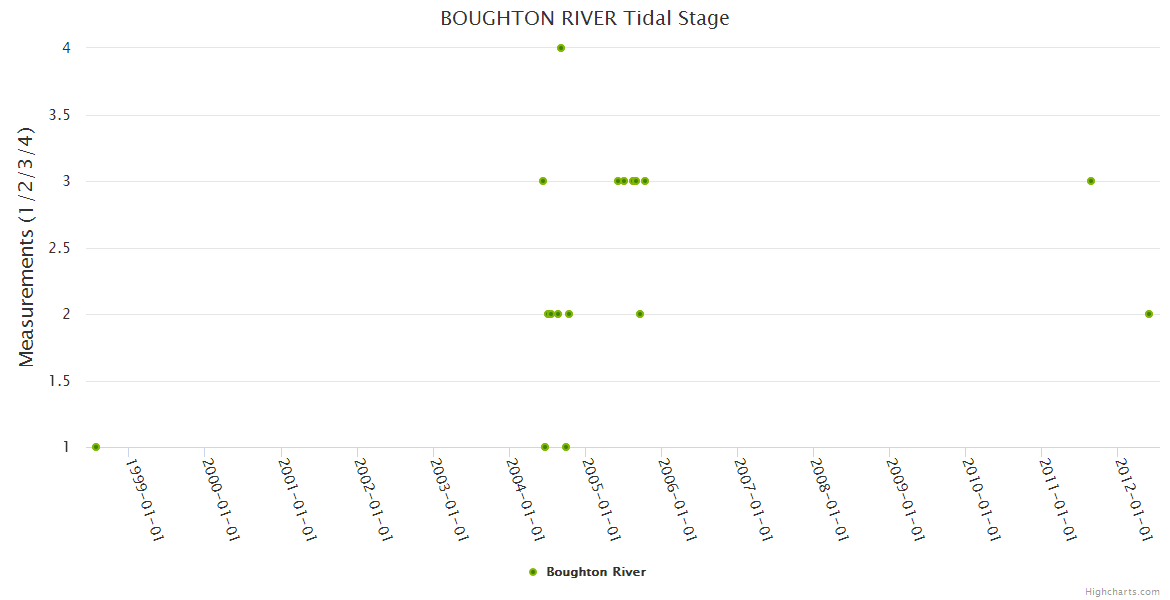Viewport: 1170px width, 600px height.
Task: Select the rightmost value 1 point in 2004
Action: point(566,447)
